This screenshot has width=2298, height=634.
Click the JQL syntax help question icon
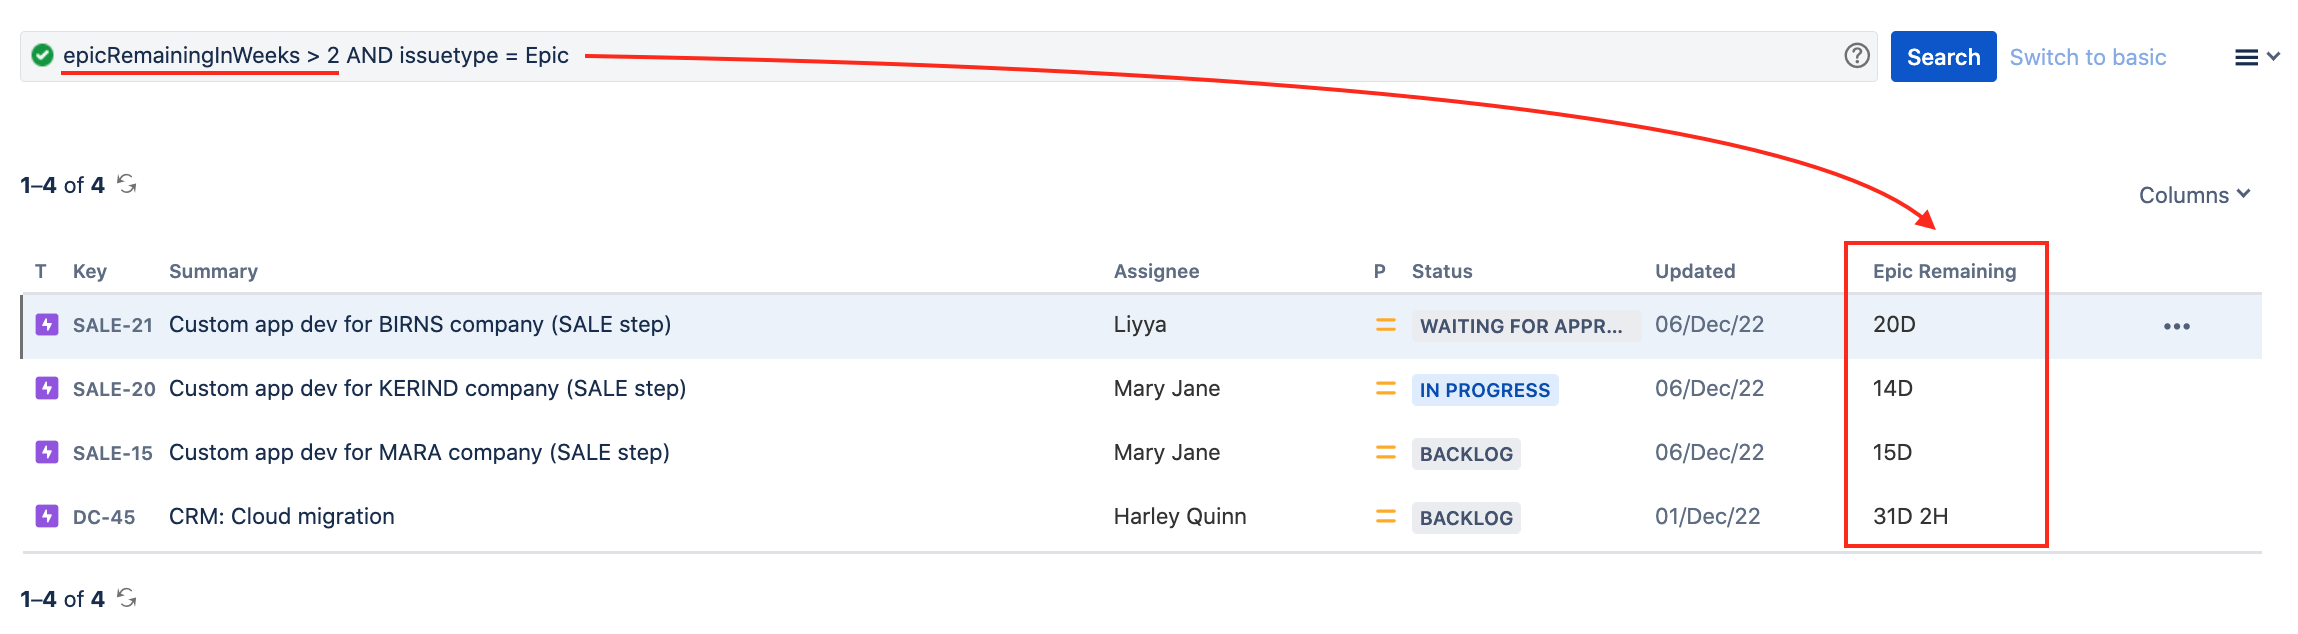[x=1857, y=56]
